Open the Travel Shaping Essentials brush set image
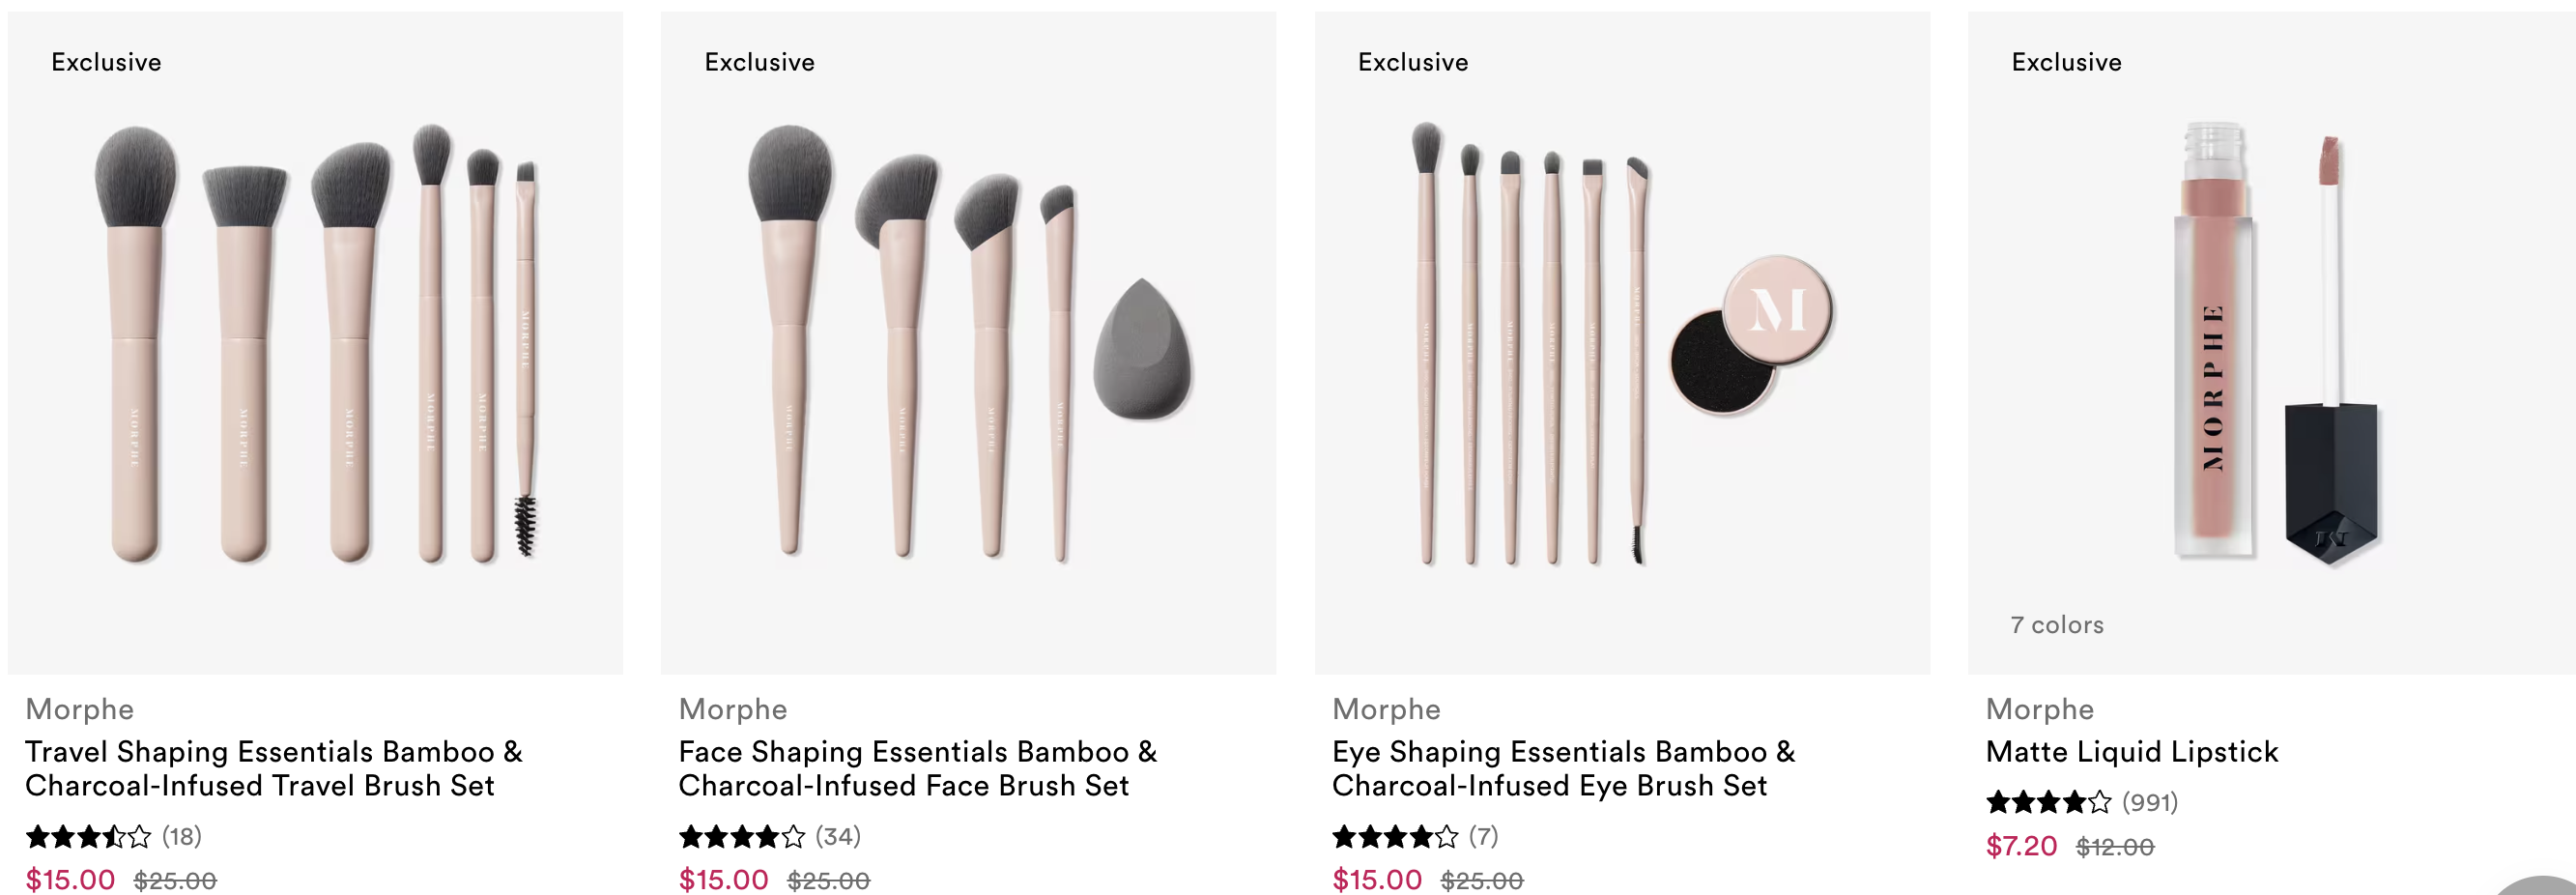Image resolution: width=2576 pixels, height=895 pixels. [x=315, y=343]
